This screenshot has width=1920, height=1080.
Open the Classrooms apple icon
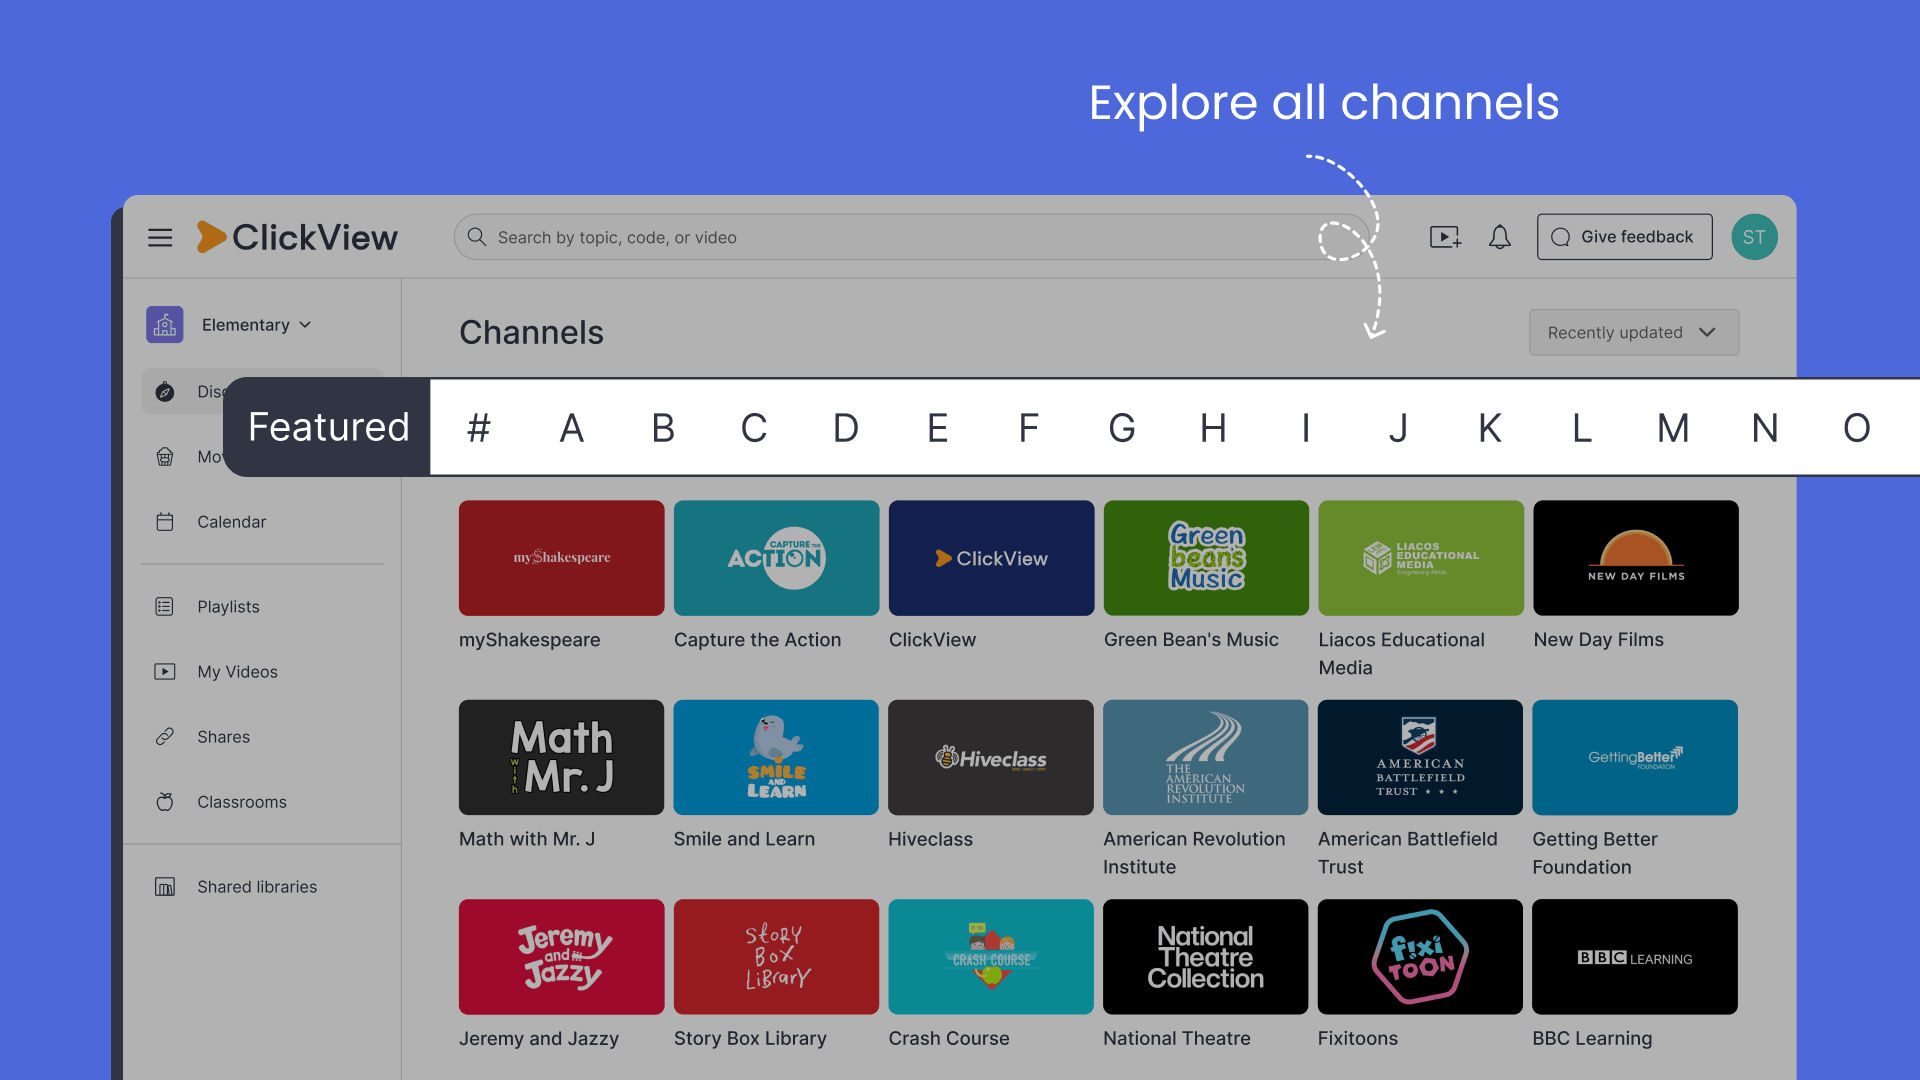coord(165,802)
